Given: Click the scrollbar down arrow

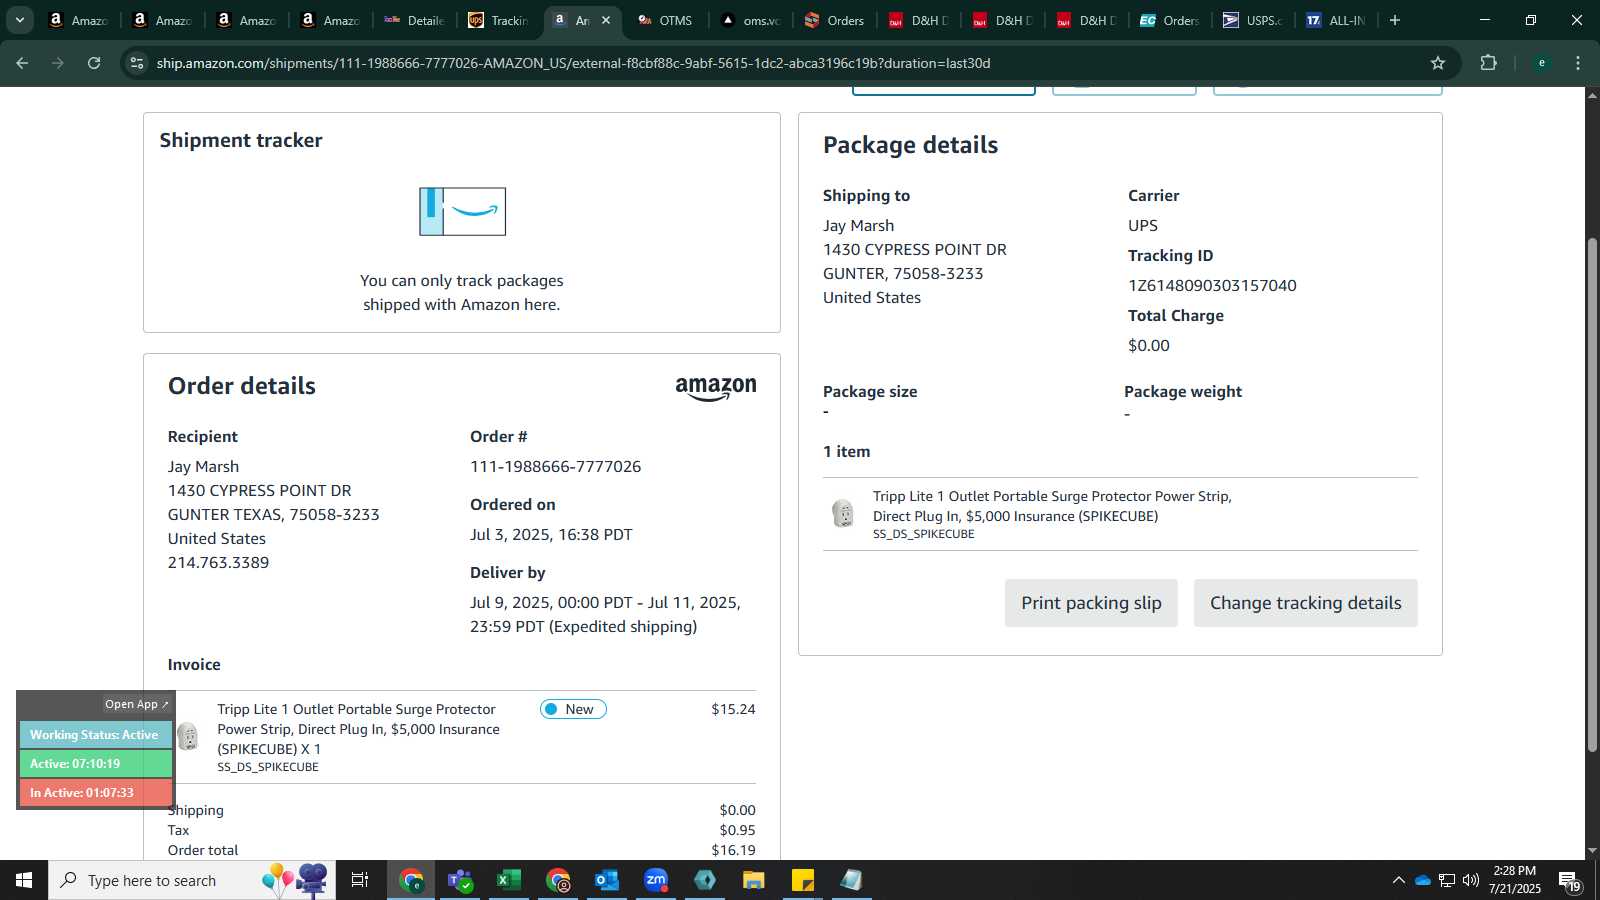Looking at the screenshot, I should click(1592, 851).
